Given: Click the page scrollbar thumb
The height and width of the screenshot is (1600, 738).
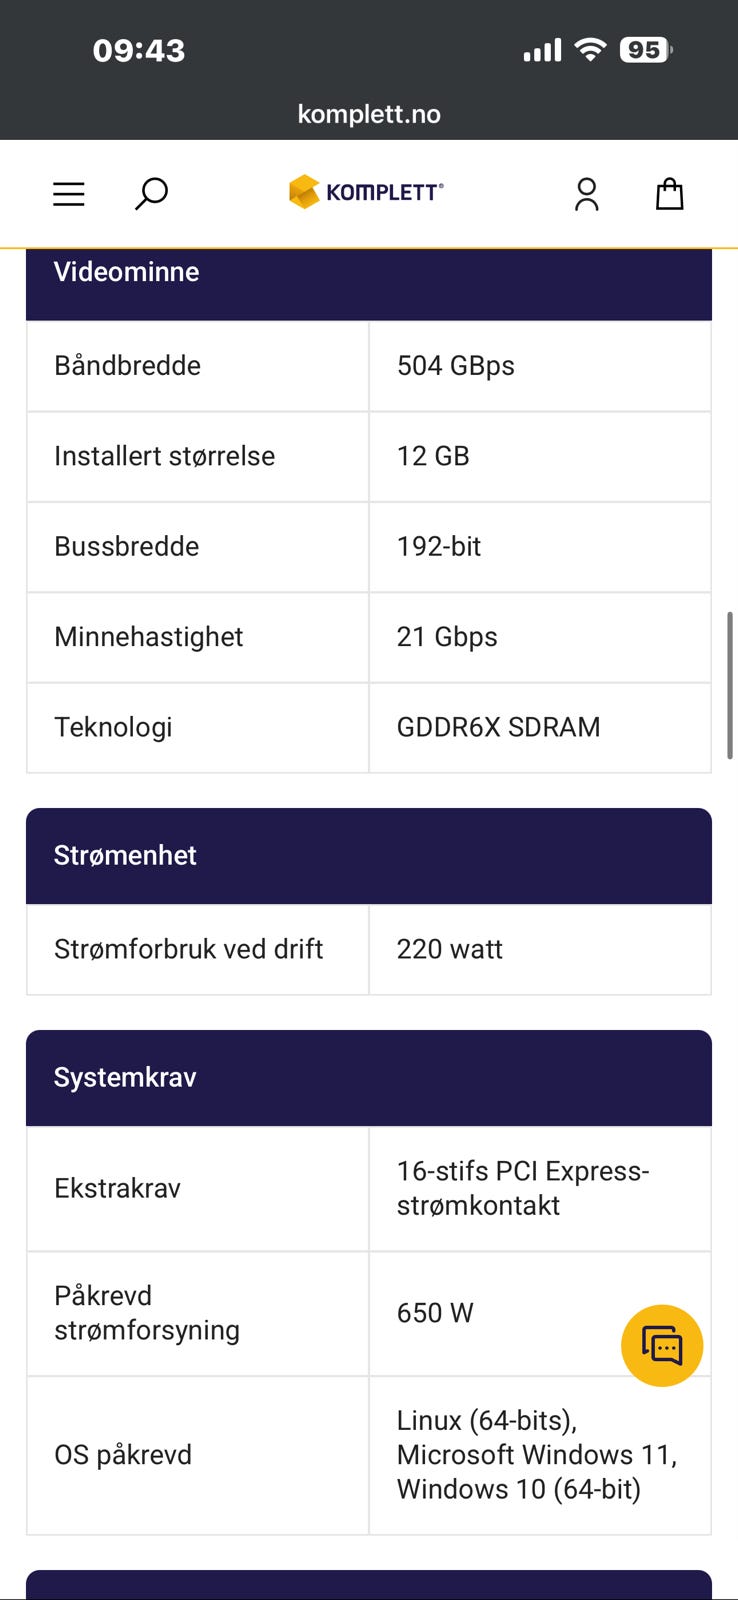Looking at the screenshot, I should [x=730, y=685].
